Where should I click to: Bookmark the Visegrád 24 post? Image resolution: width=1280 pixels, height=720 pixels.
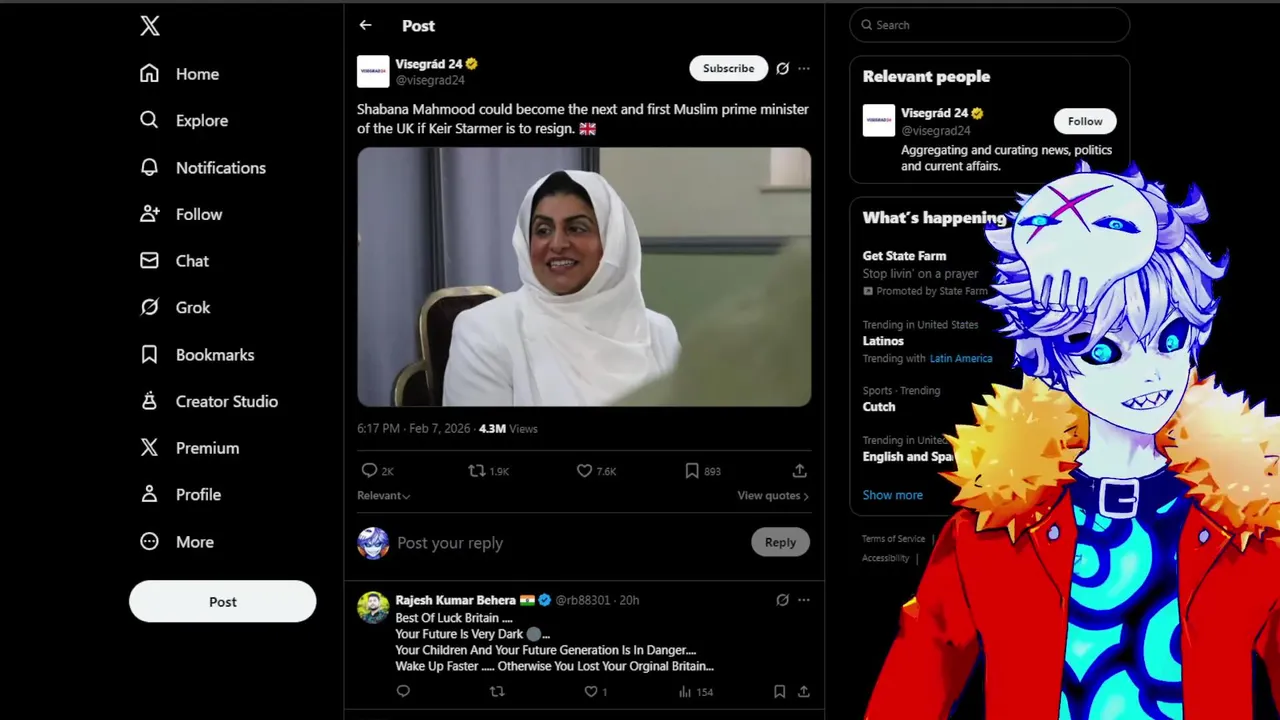pyautogui.click(x=692, y=470)
